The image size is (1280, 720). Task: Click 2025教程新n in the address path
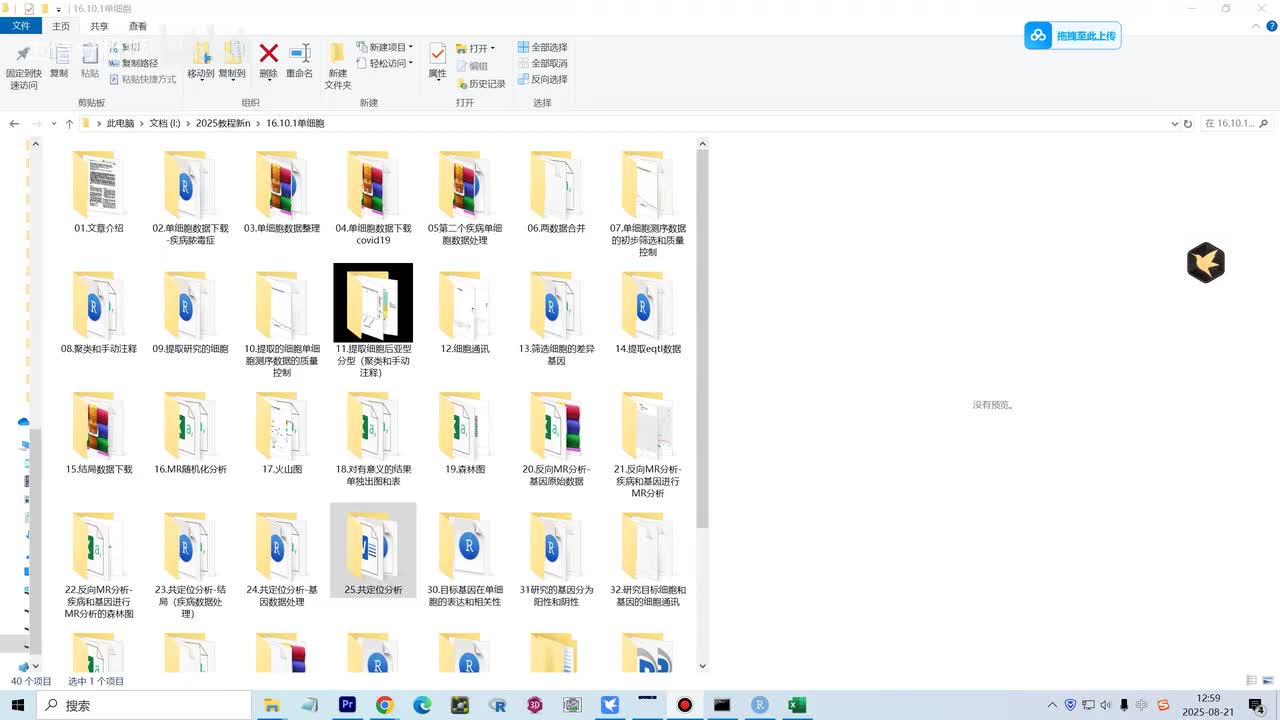click(x=223, y=124)
